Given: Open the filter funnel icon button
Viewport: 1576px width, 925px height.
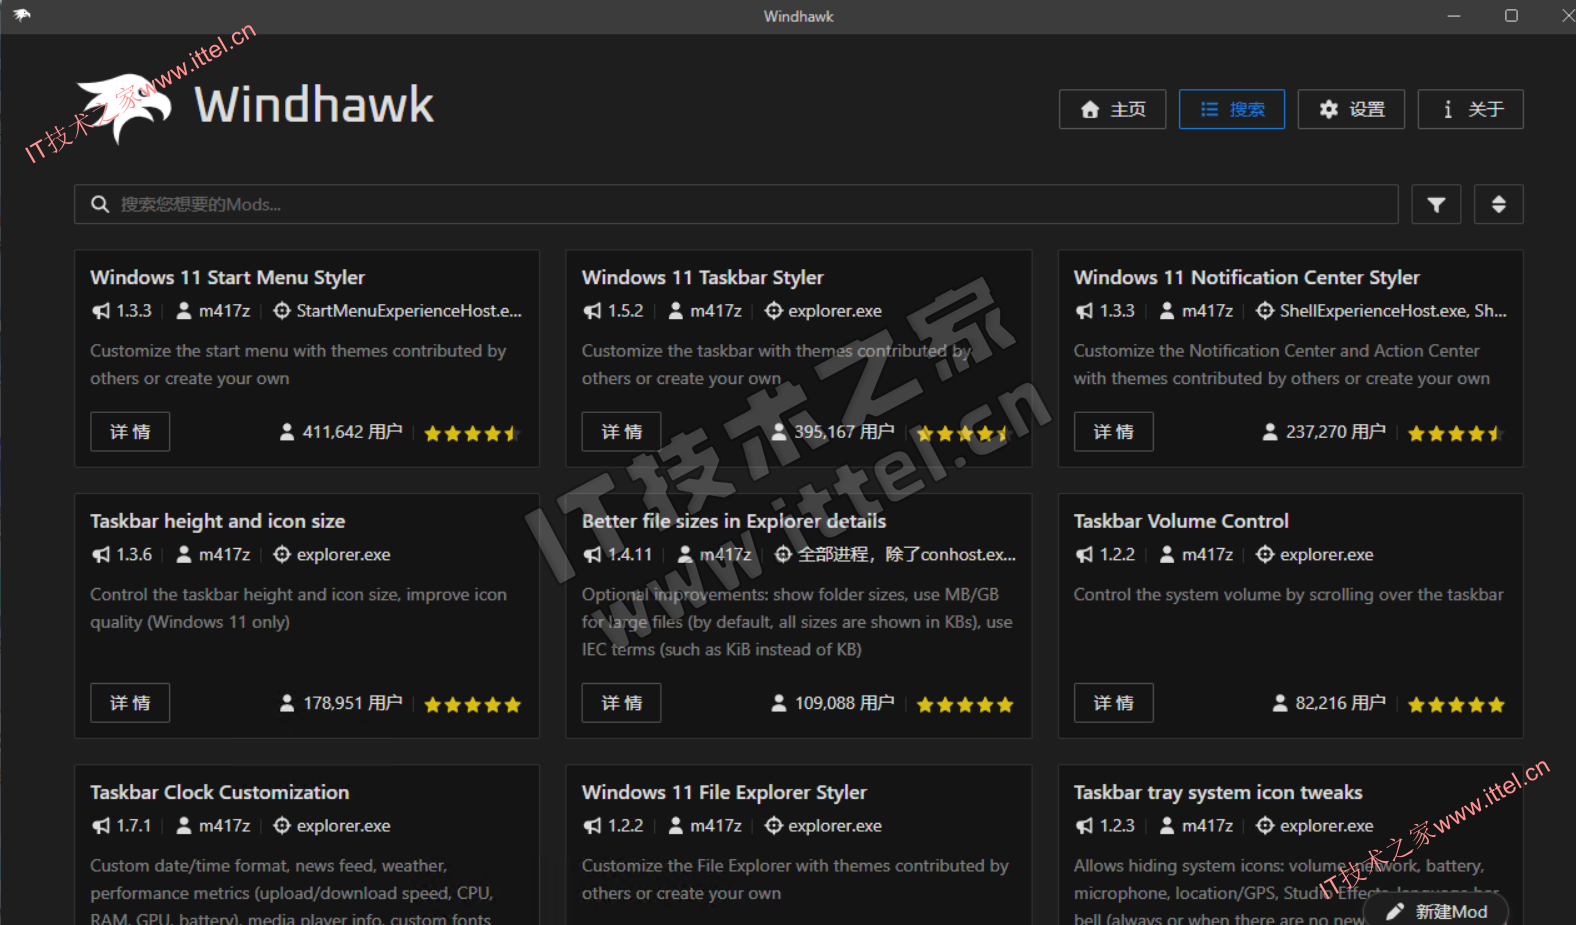Looking at the screenshot, I should 1436,204.
